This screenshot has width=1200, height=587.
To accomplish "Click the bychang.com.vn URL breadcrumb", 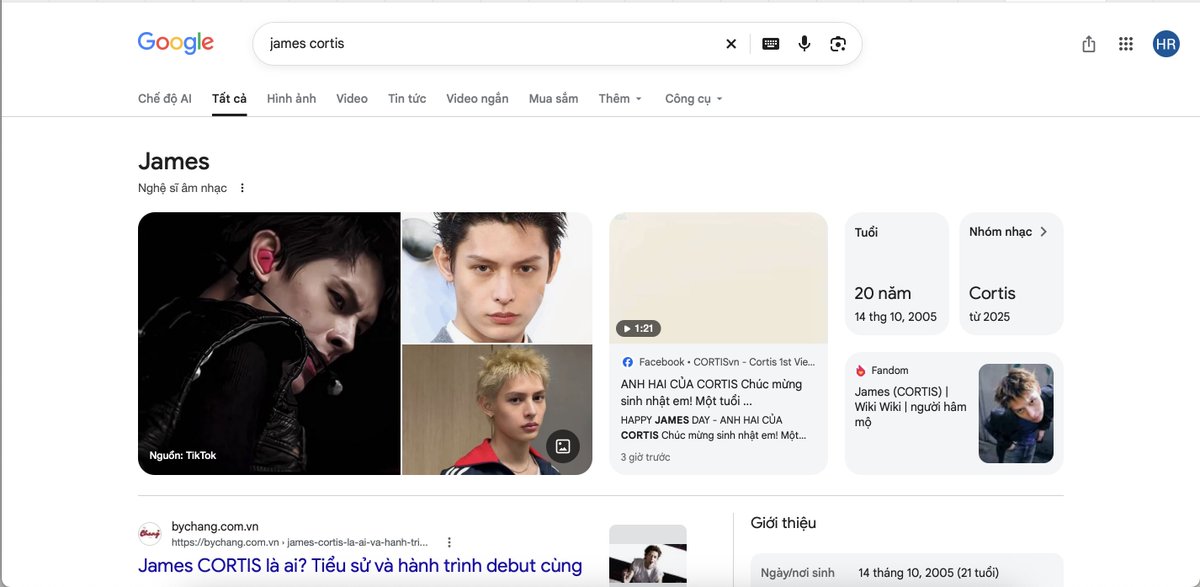I will click(301, 543).
